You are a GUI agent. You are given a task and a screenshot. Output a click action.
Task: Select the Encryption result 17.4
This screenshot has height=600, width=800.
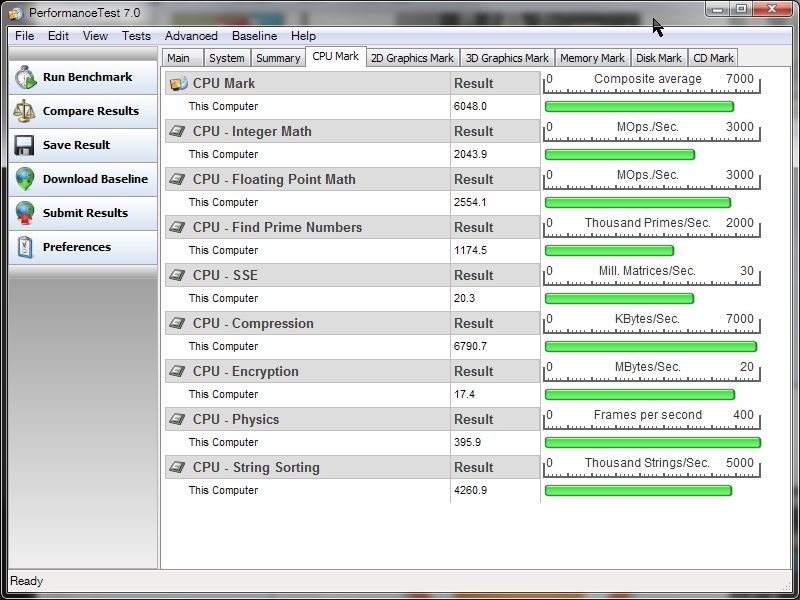pyautogui.click(x=465, y=394)
